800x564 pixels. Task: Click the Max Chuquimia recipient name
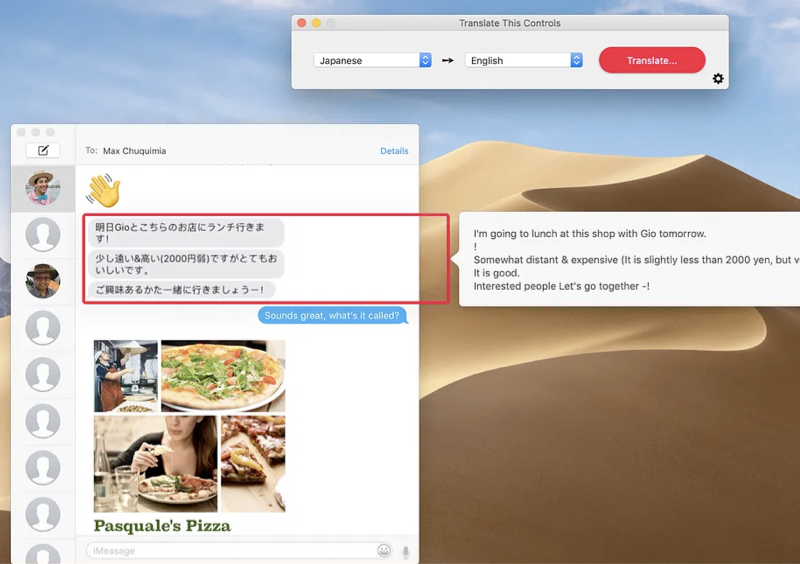135,151
